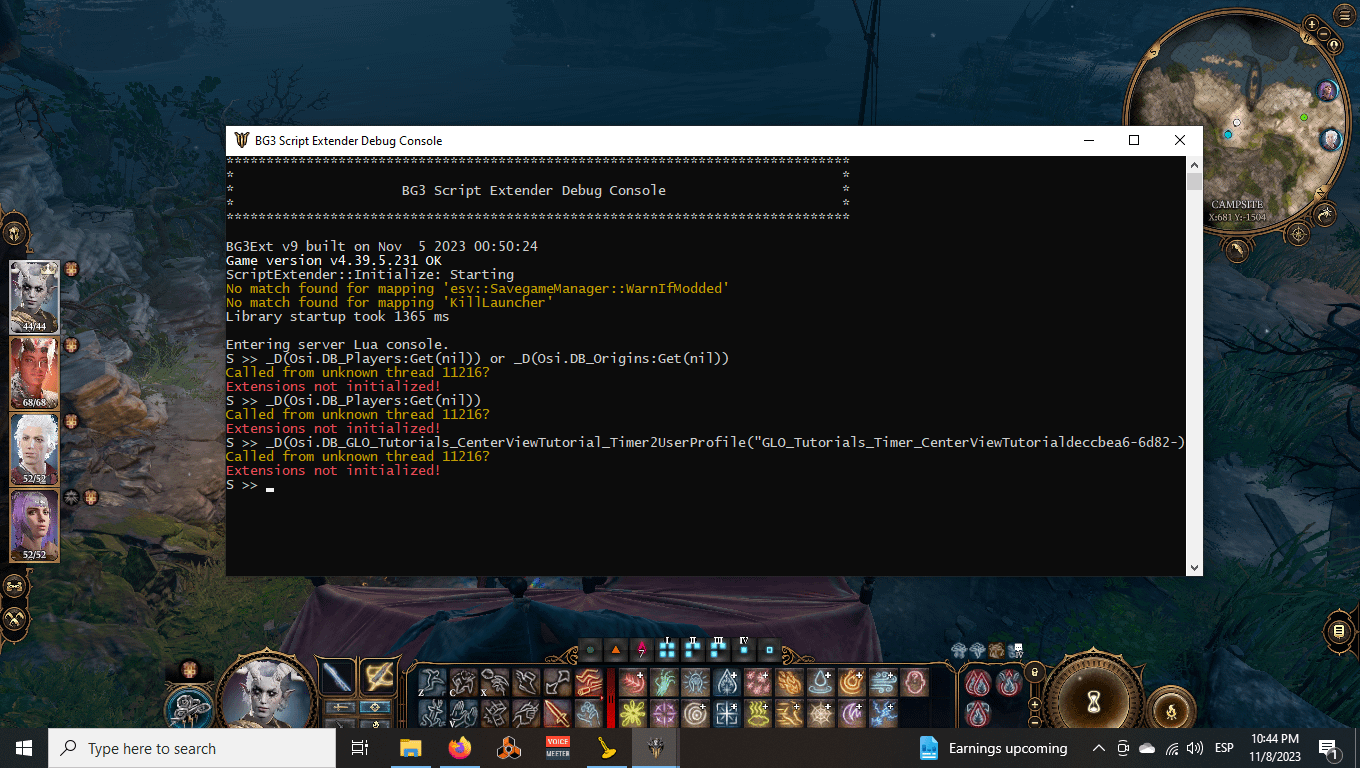
Task: Filter hotbar to level II spells
Action: click(692, 650)
